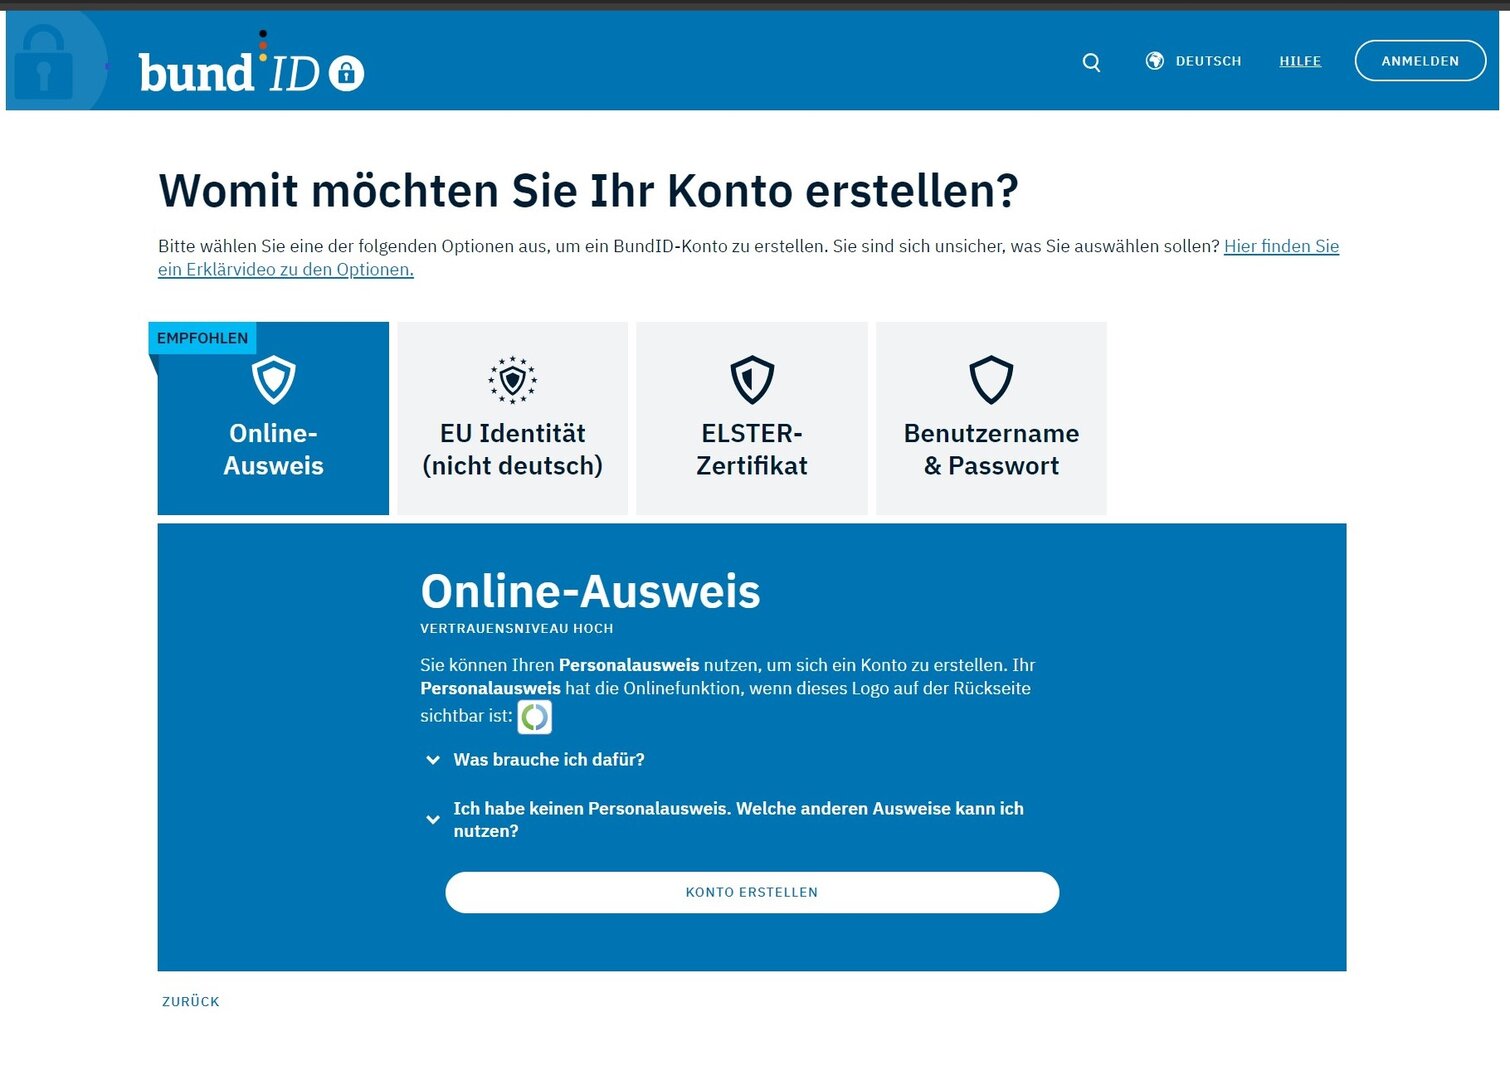The image size is (1510, 1080).
Task: Click the BundID logo
Action: [229, 72]
